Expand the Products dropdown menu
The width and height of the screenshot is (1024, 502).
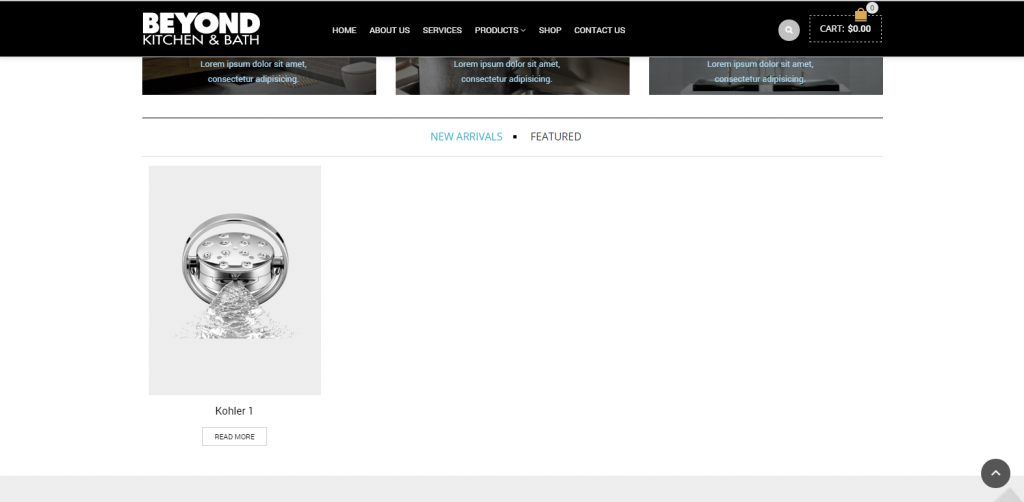[x=500, y=30]
